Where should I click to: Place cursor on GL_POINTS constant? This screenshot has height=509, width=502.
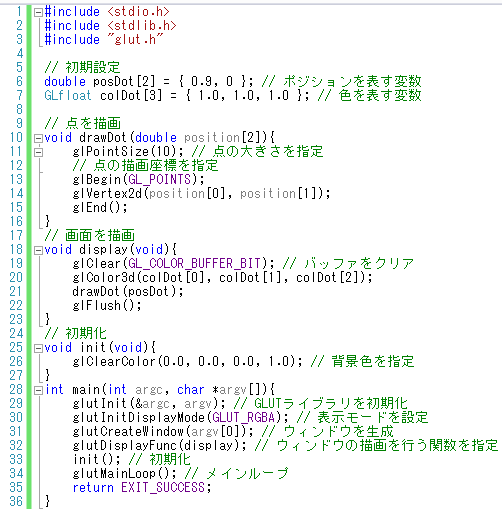tap(159, 180)
